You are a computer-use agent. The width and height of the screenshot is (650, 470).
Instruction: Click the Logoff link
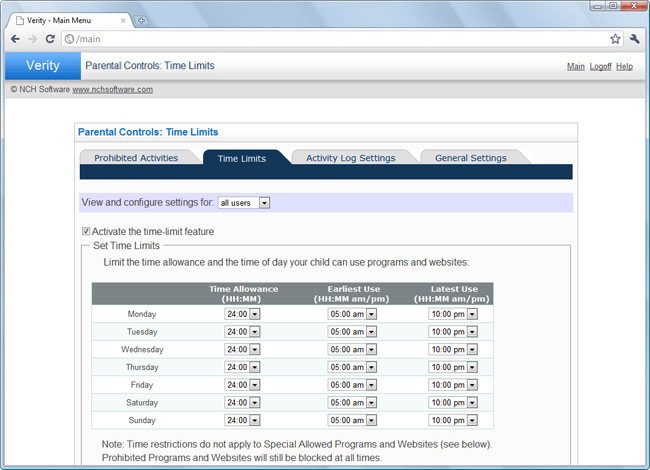(600, 66)
